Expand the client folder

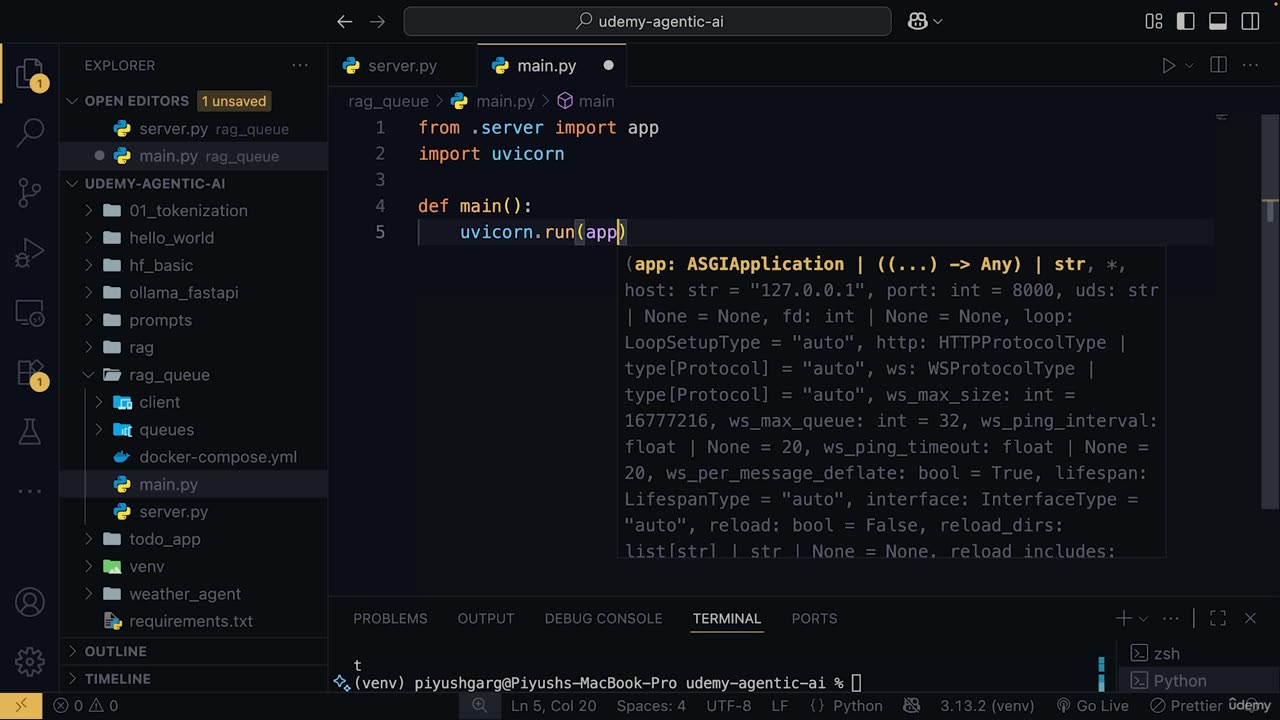[160, 402]
